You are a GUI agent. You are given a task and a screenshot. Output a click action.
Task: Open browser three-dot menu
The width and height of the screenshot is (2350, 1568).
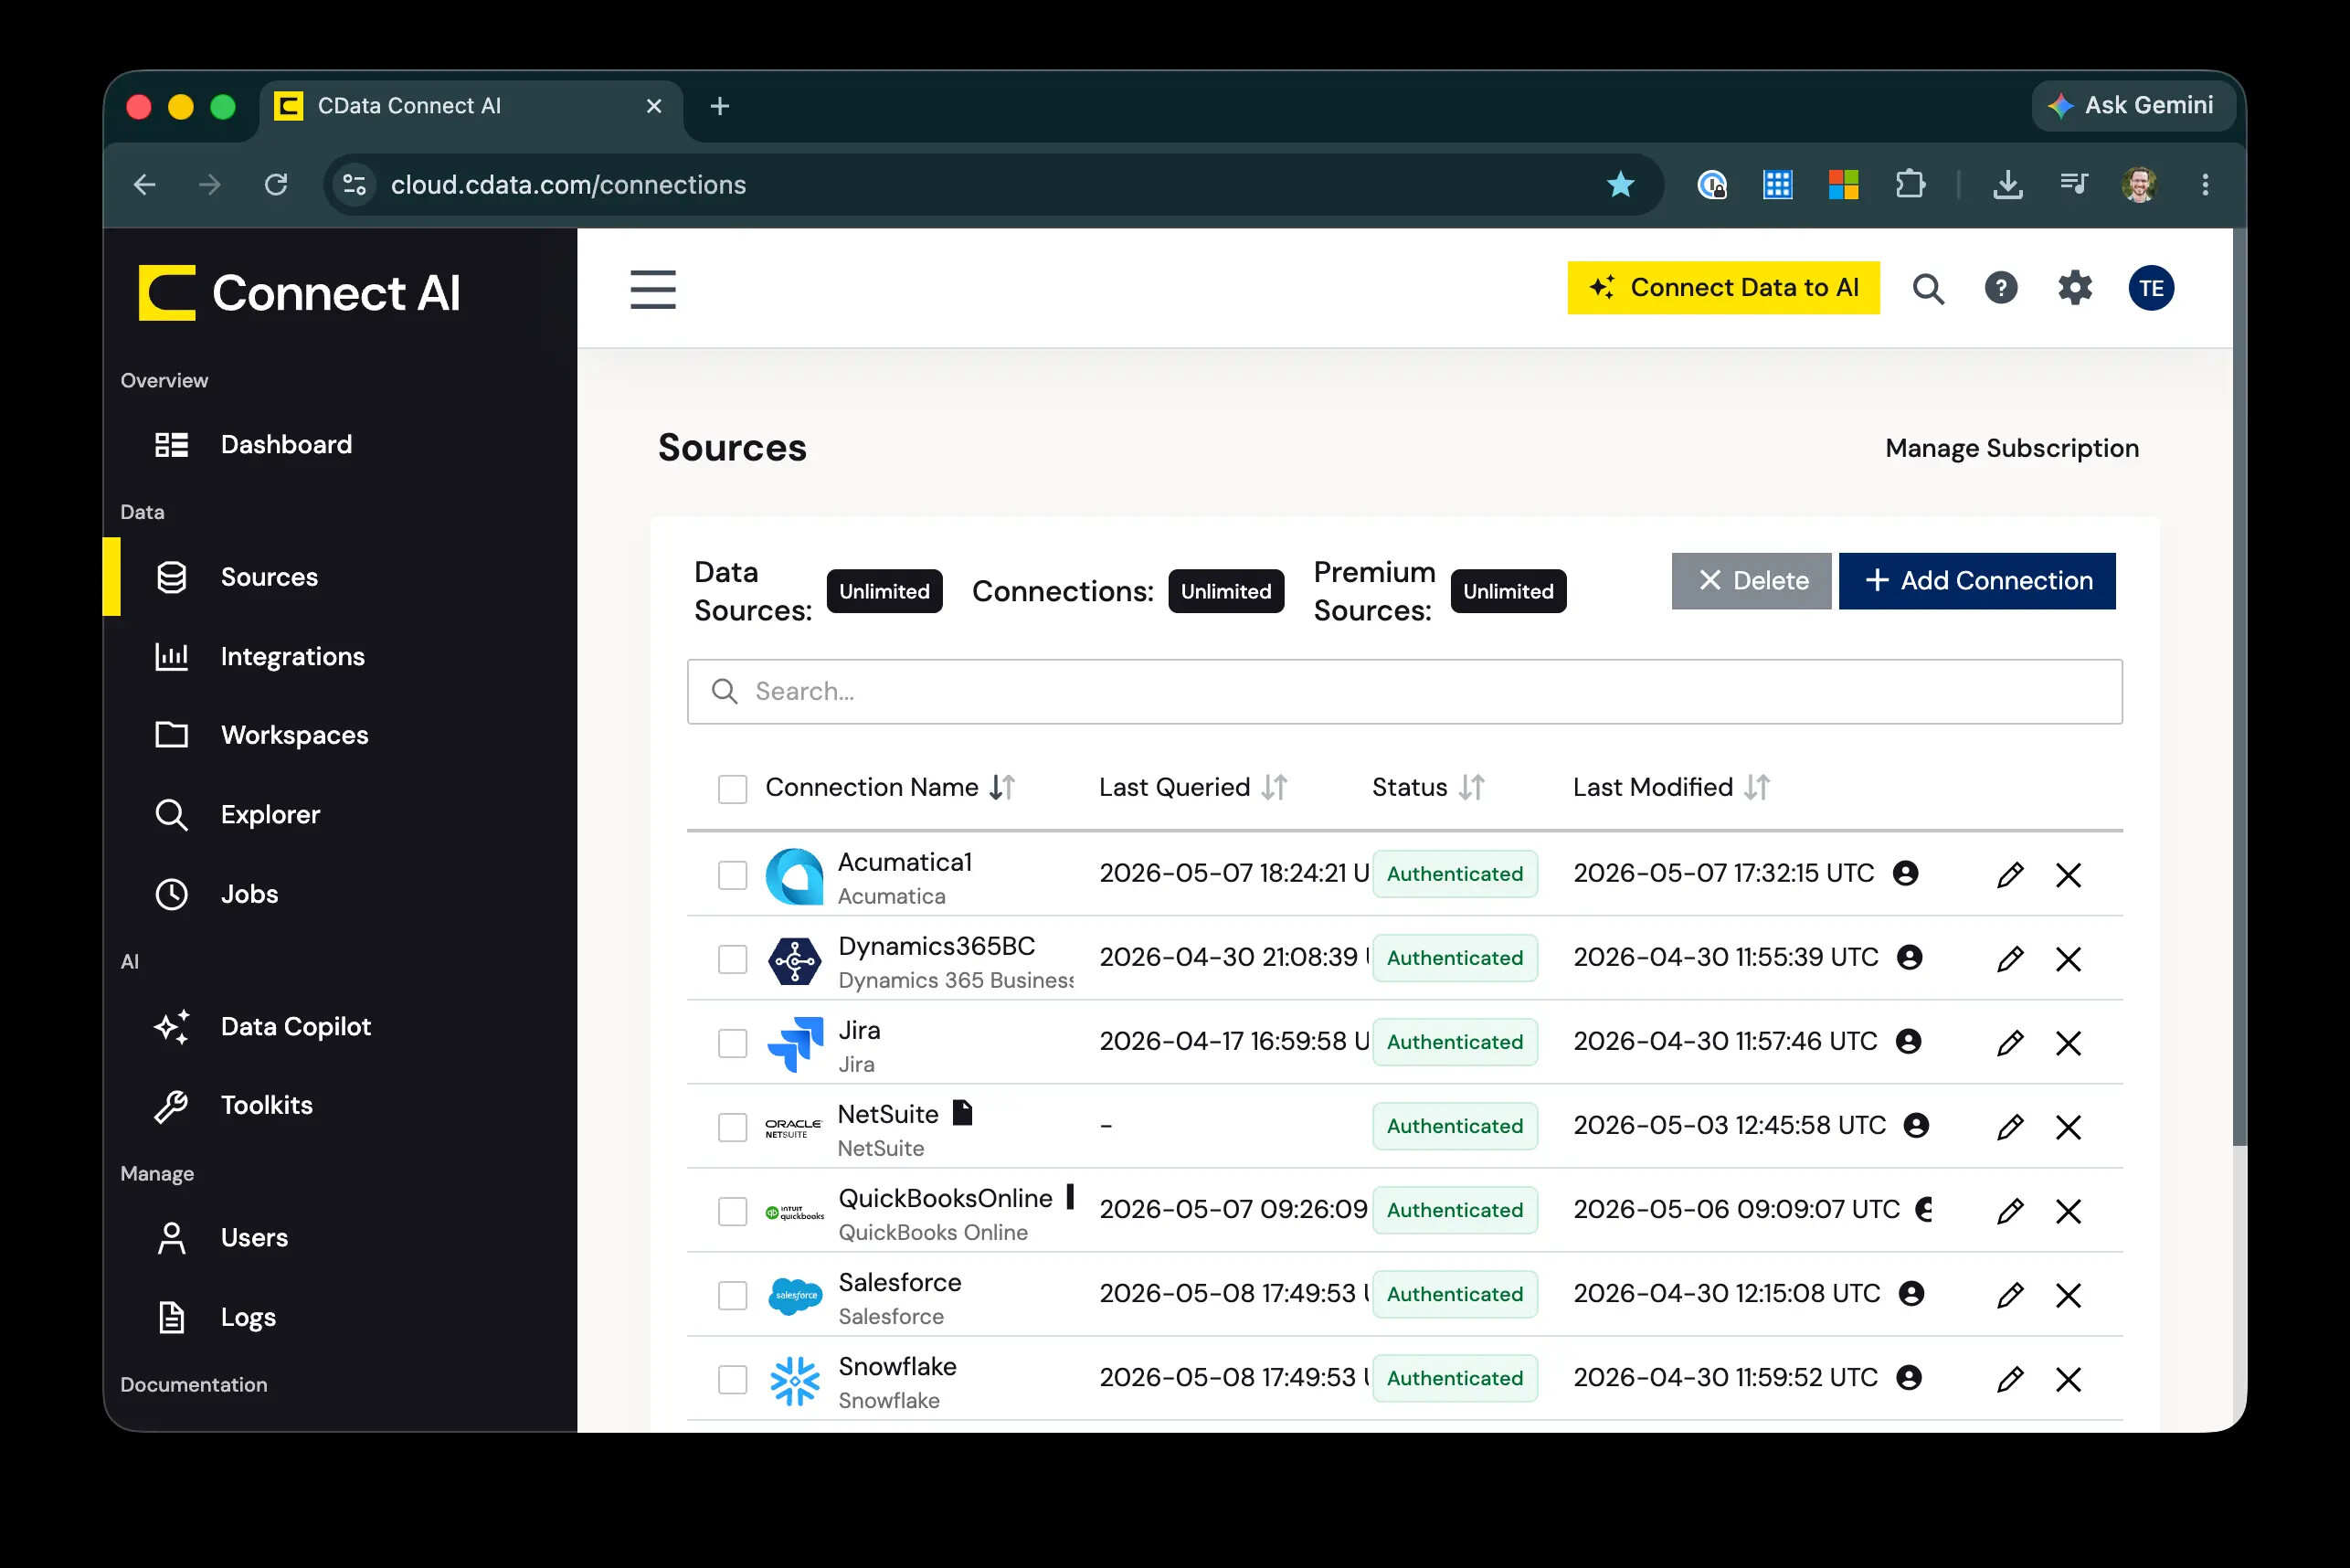2205,184
